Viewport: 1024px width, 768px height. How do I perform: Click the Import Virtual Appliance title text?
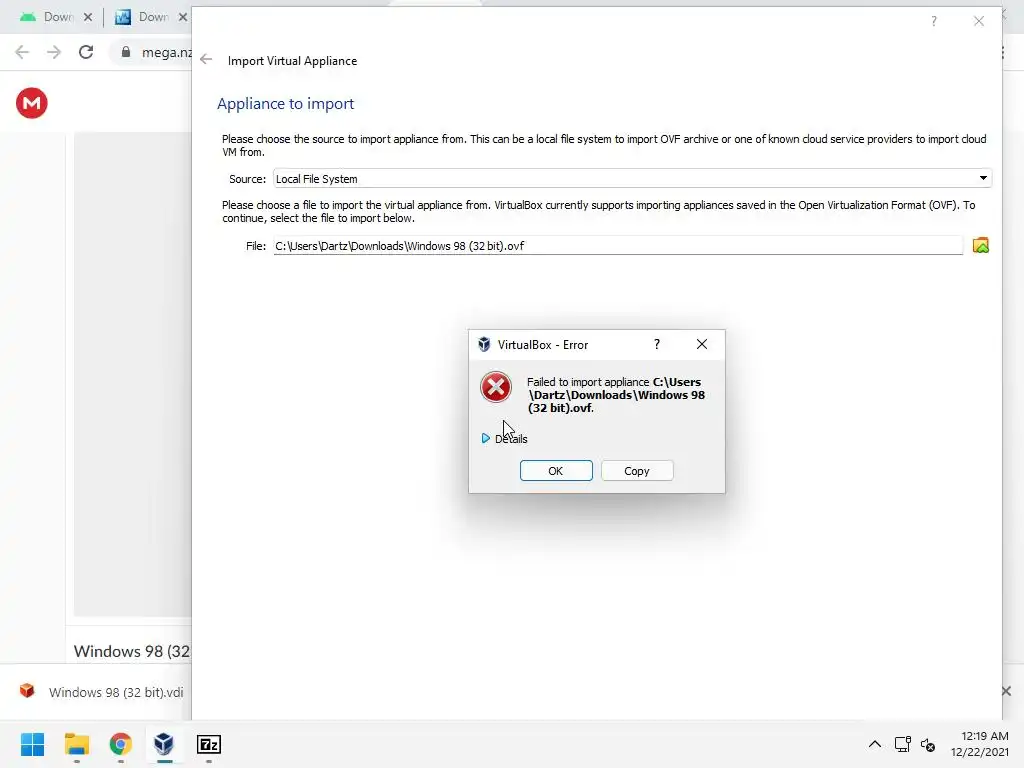pyautogui.click(x=293, y=61)
